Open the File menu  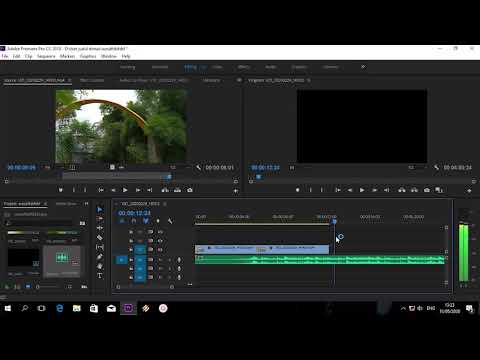coord(5,56)
